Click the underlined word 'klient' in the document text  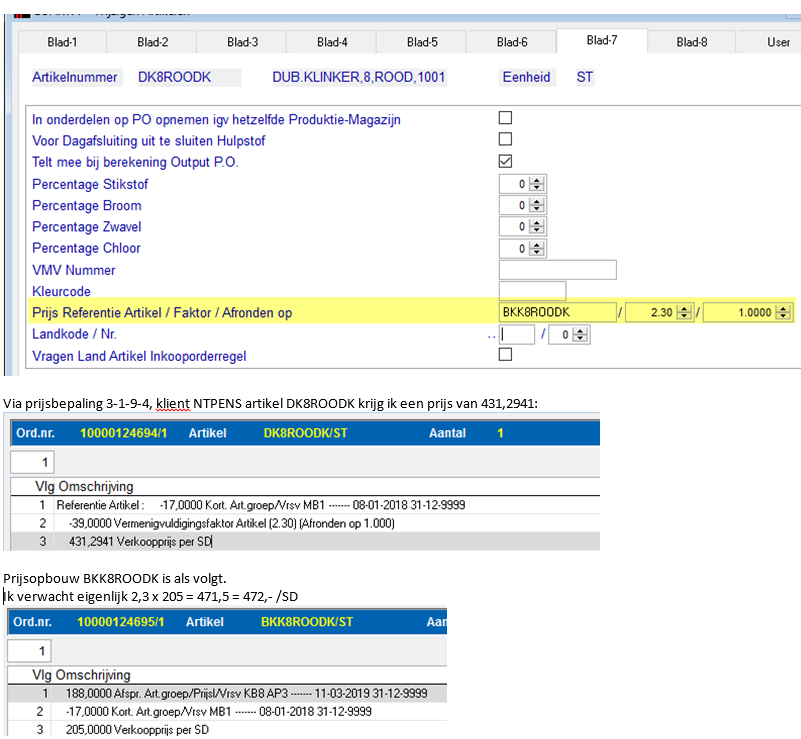tap(173, 403)
